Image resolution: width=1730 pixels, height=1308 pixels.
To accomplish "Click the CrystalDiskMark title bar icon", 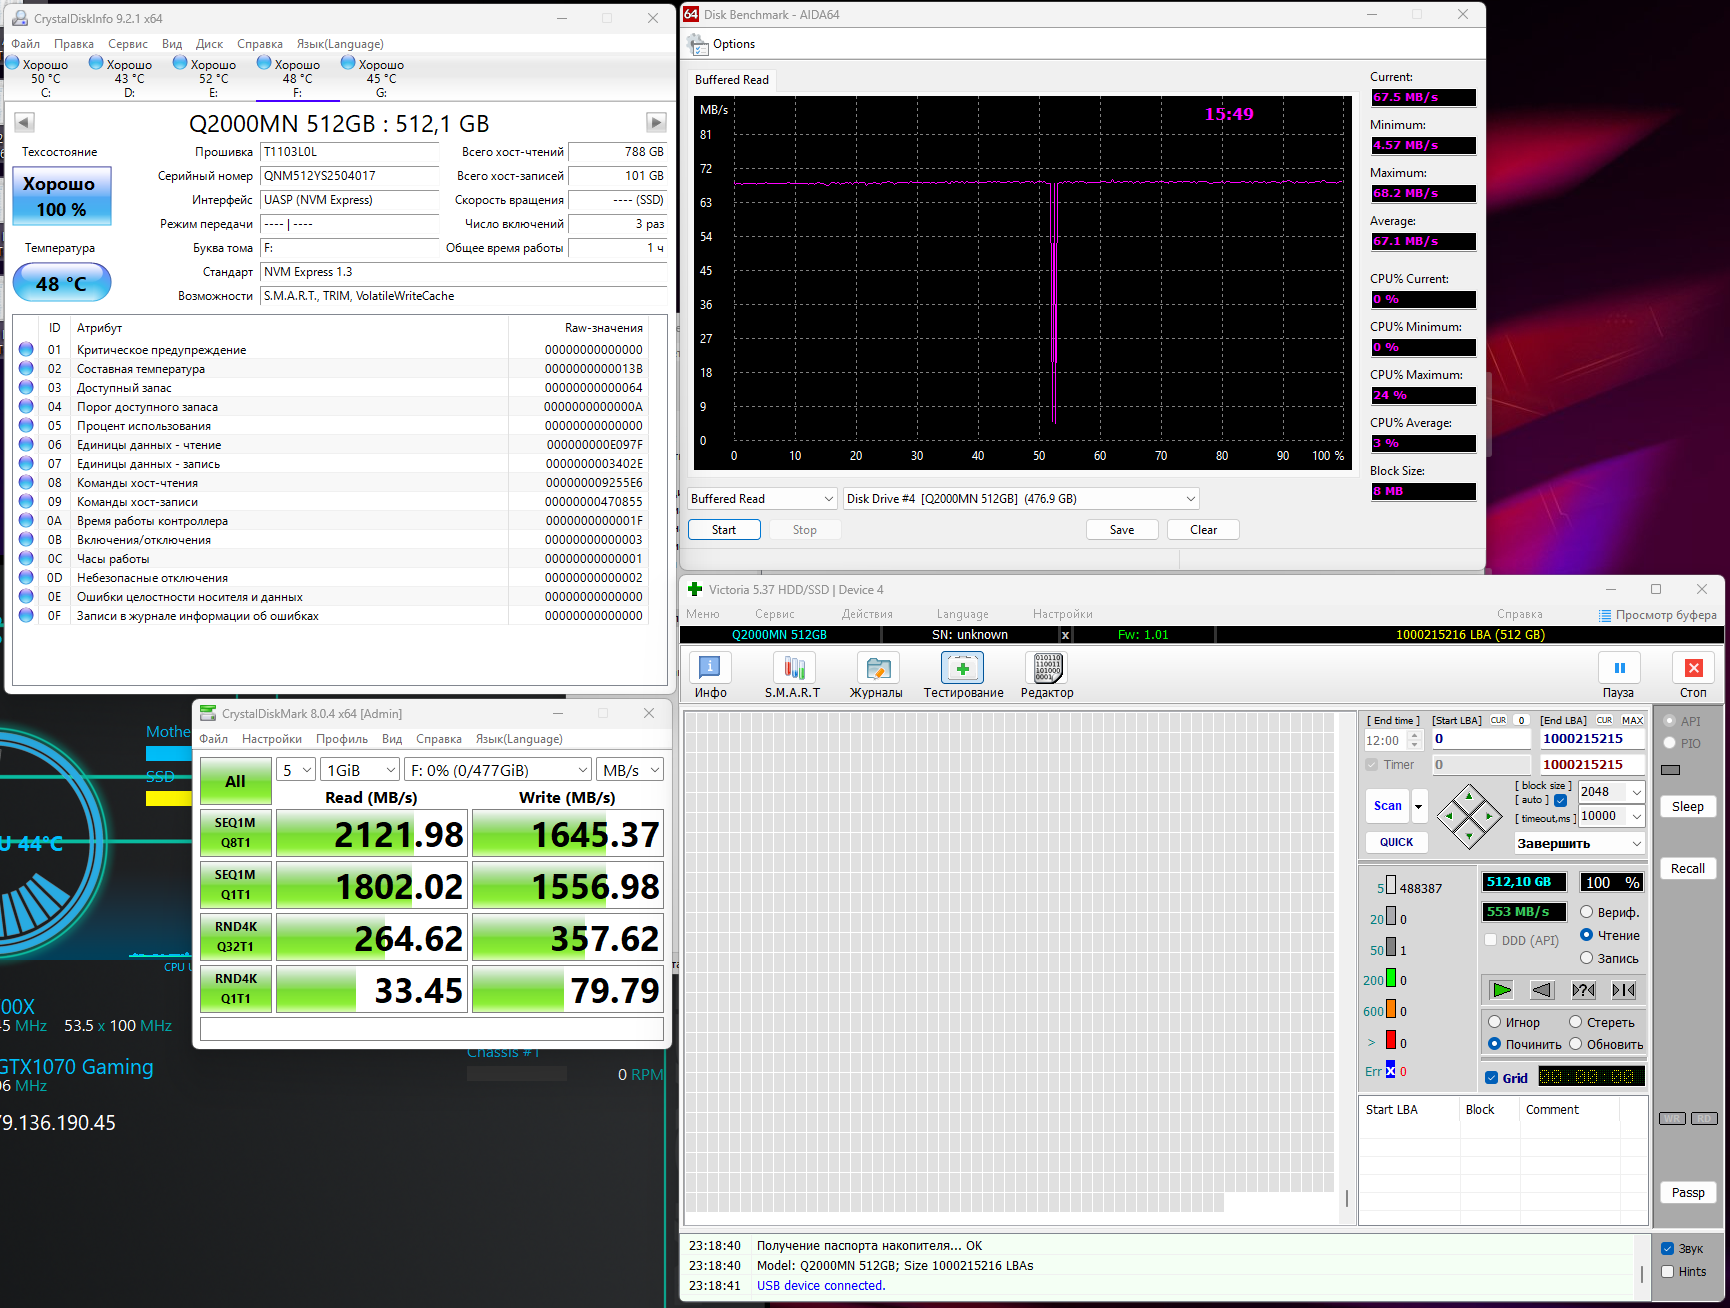I will (x=208, y=713).
